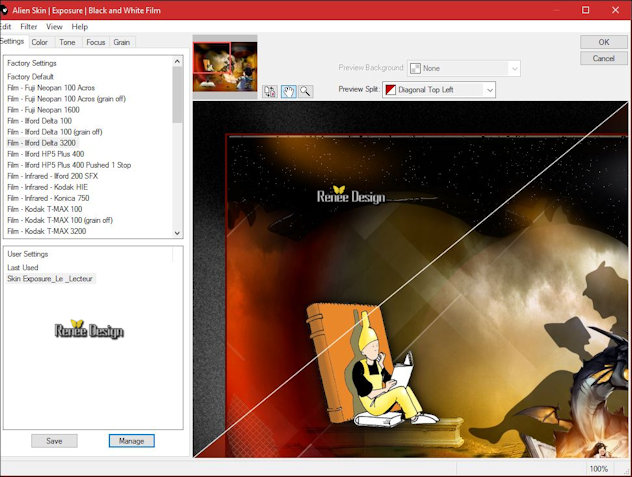Screen dimensions: 632x477
Task: Click the Save settings button
Action: [54, 441]
